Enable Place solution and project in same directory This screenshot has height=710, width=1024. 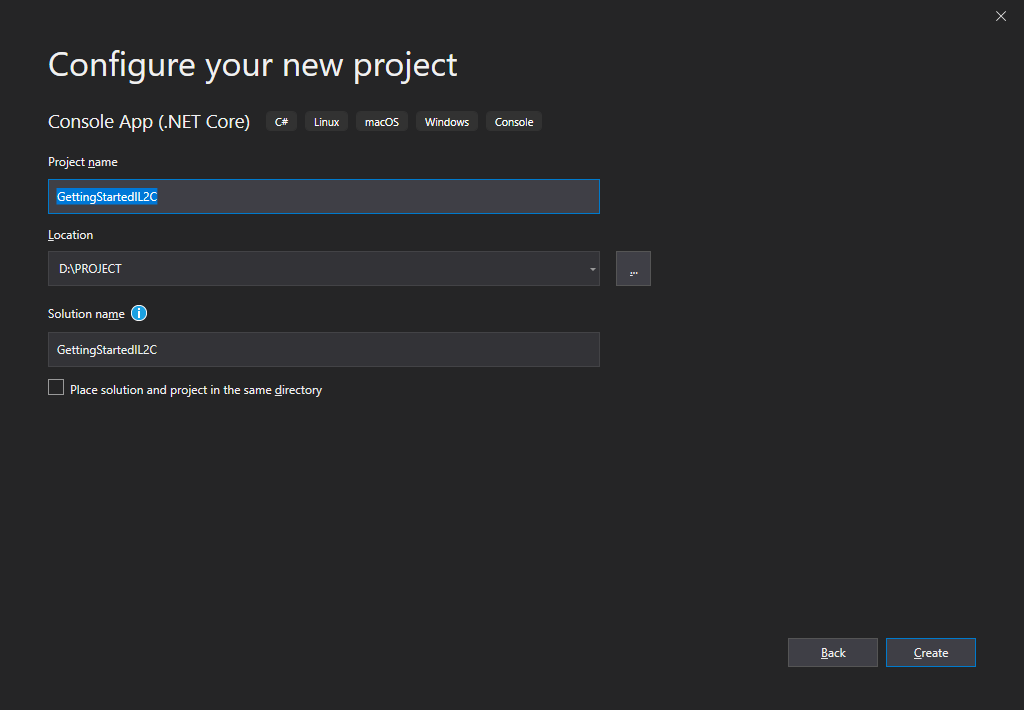(56, 388)
